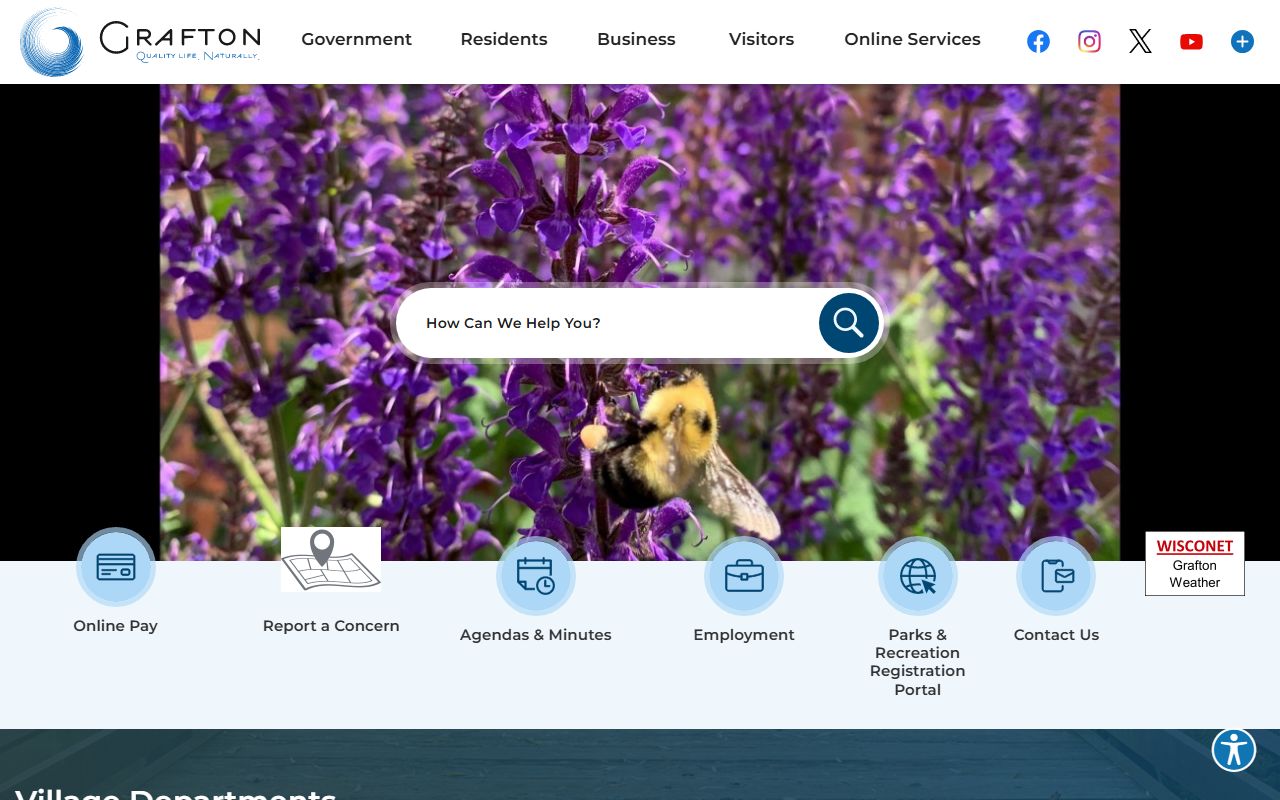1280x800 pixels.
Task: Click the X (Twitter) icon
Action: pyautogui.click(x=1140, y=41)
